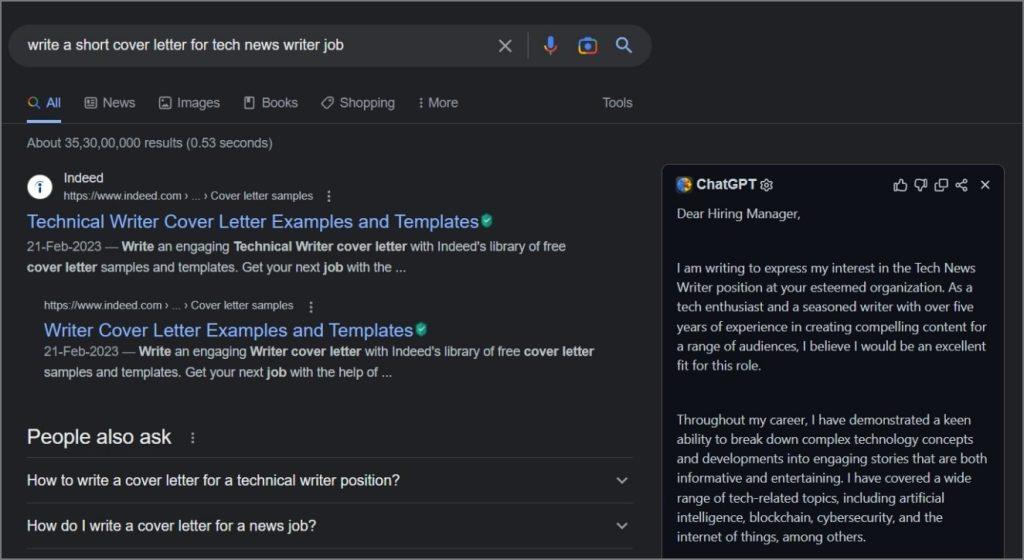
Task: Click the ChatGPT panel title
Action: tap(726, 185)
